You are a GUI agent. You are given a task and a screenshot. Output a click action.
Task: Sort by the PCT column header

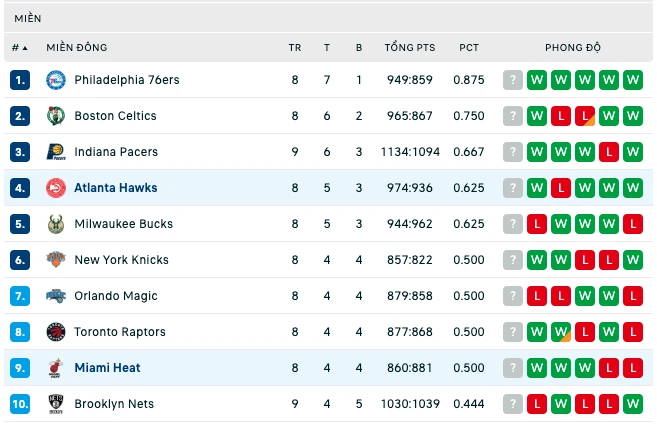click(x=469, y=48)
